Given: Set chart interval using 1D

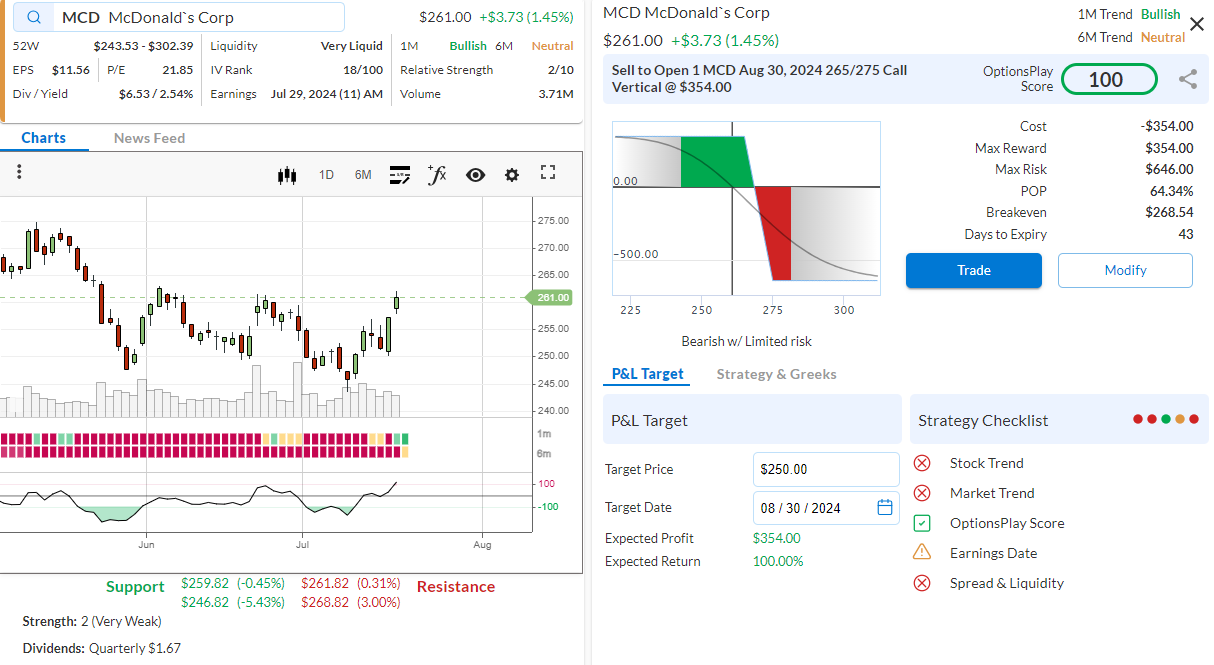Looking at the screenshot, I should point(326,175).
